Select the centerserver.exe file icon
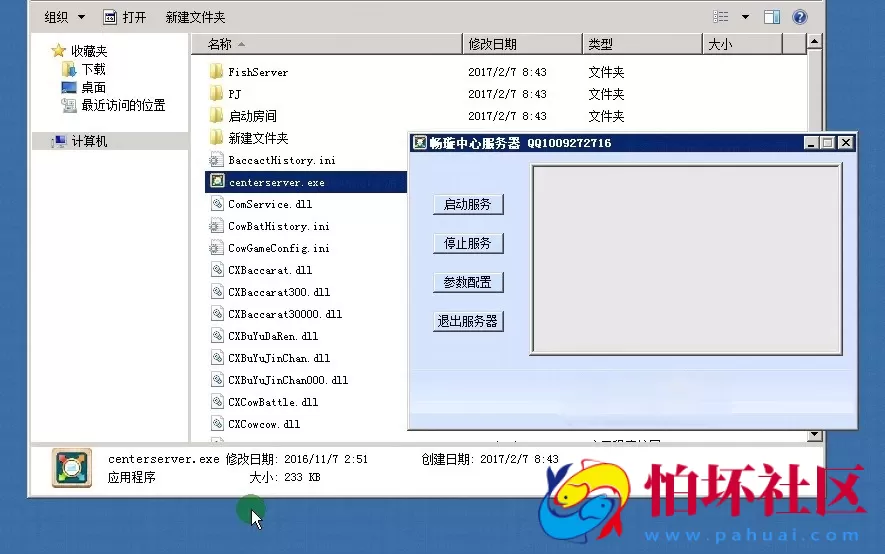The width and height of the screenshot is (885, 554). point(217,181)
